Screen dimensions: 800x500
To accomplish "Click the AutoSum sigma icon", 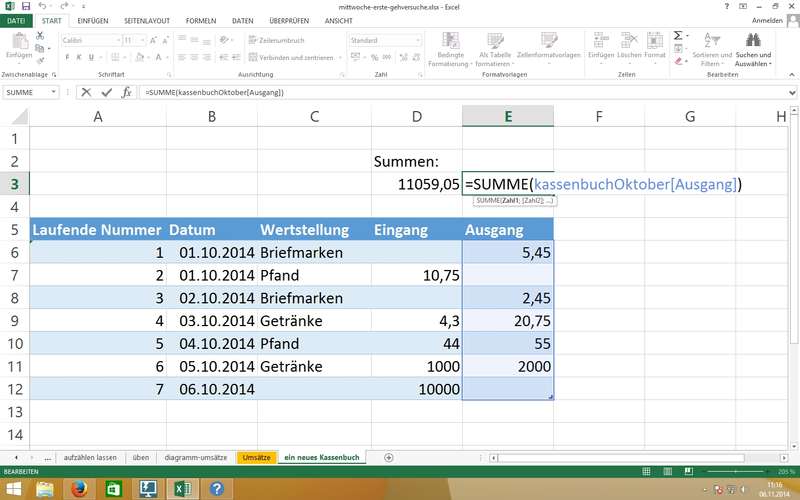I will tap(677, 35).
